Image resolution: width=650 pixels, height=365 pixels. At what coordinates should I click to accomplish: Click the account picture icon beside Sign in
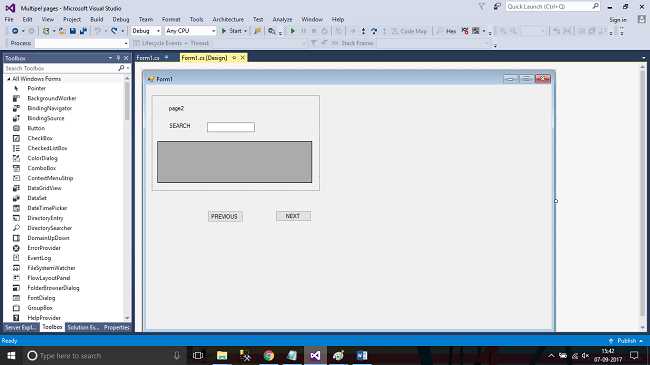642,19
